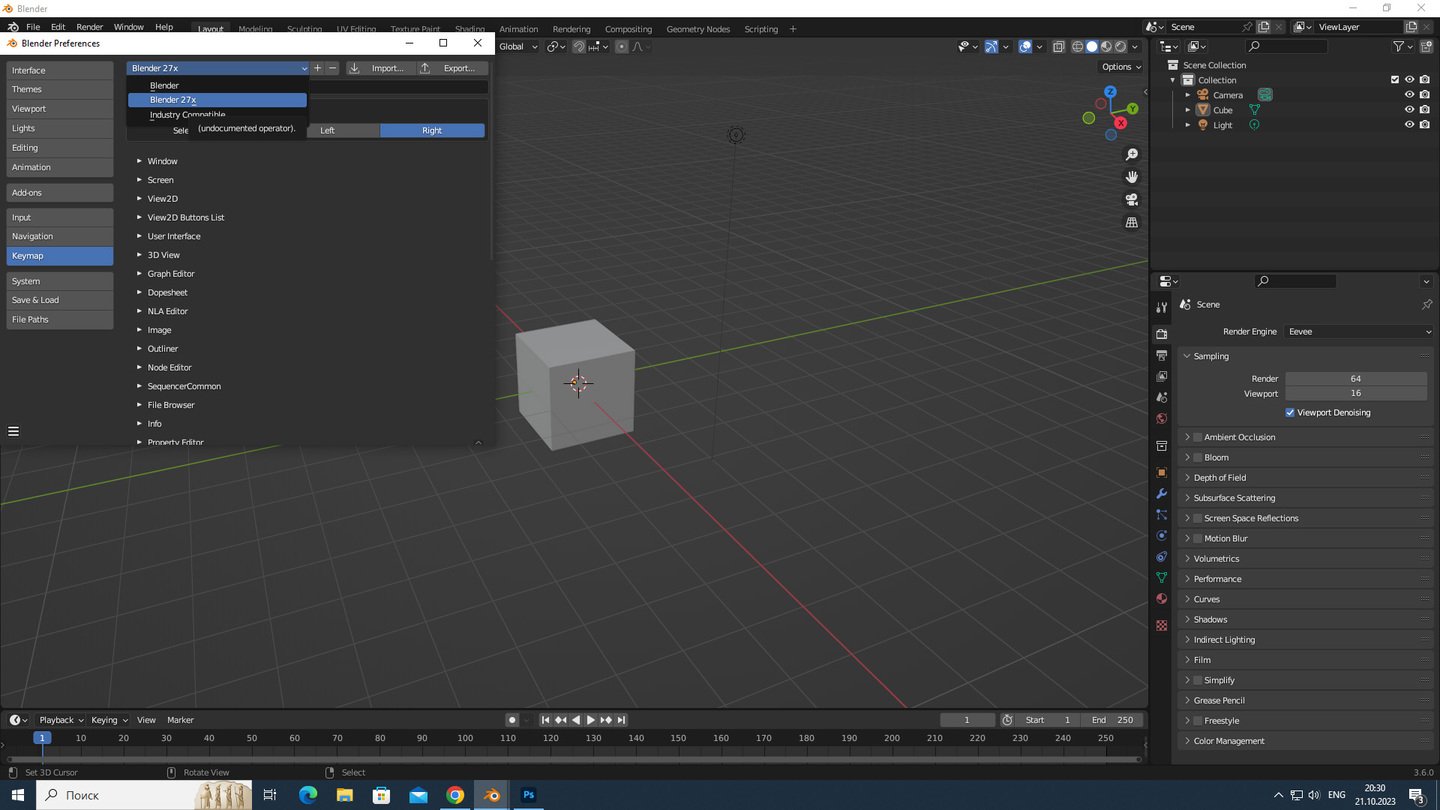Click the pan hand icon in viewport
This screenshot has width=1440, height=810.
[1131, 177]
